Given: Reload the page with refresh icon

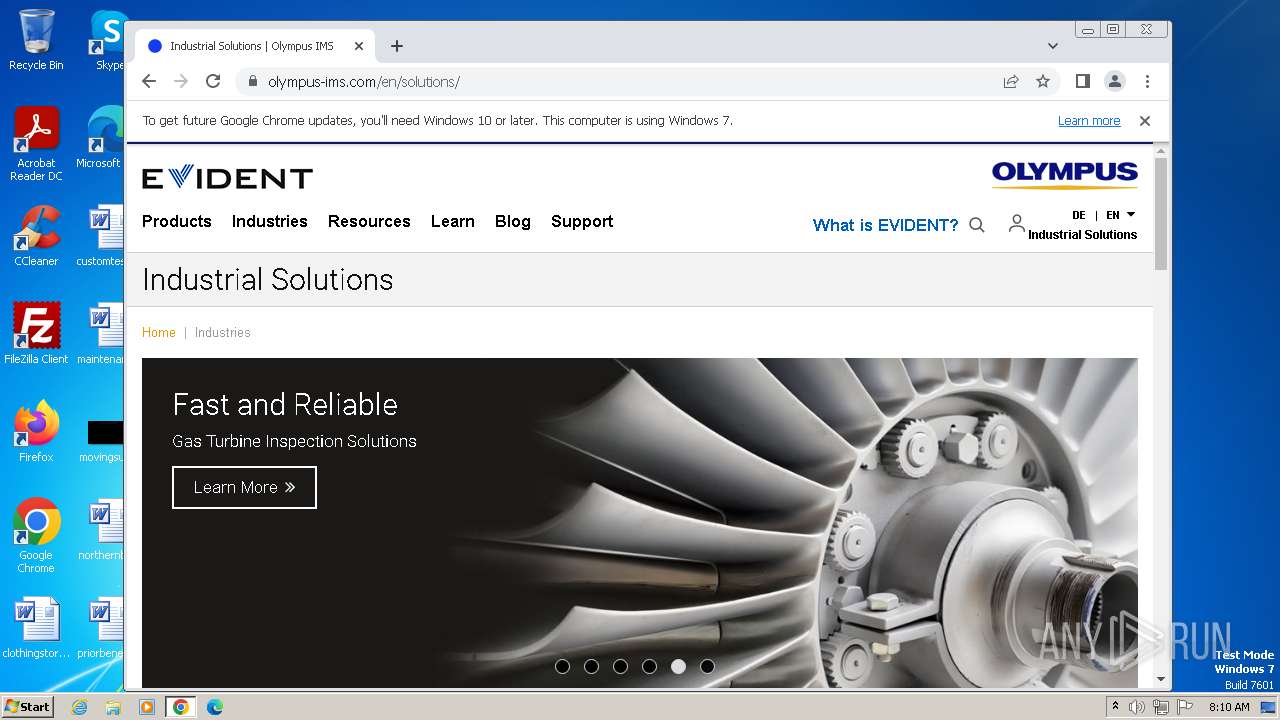Looking at the screenshot, I should 213,81.
